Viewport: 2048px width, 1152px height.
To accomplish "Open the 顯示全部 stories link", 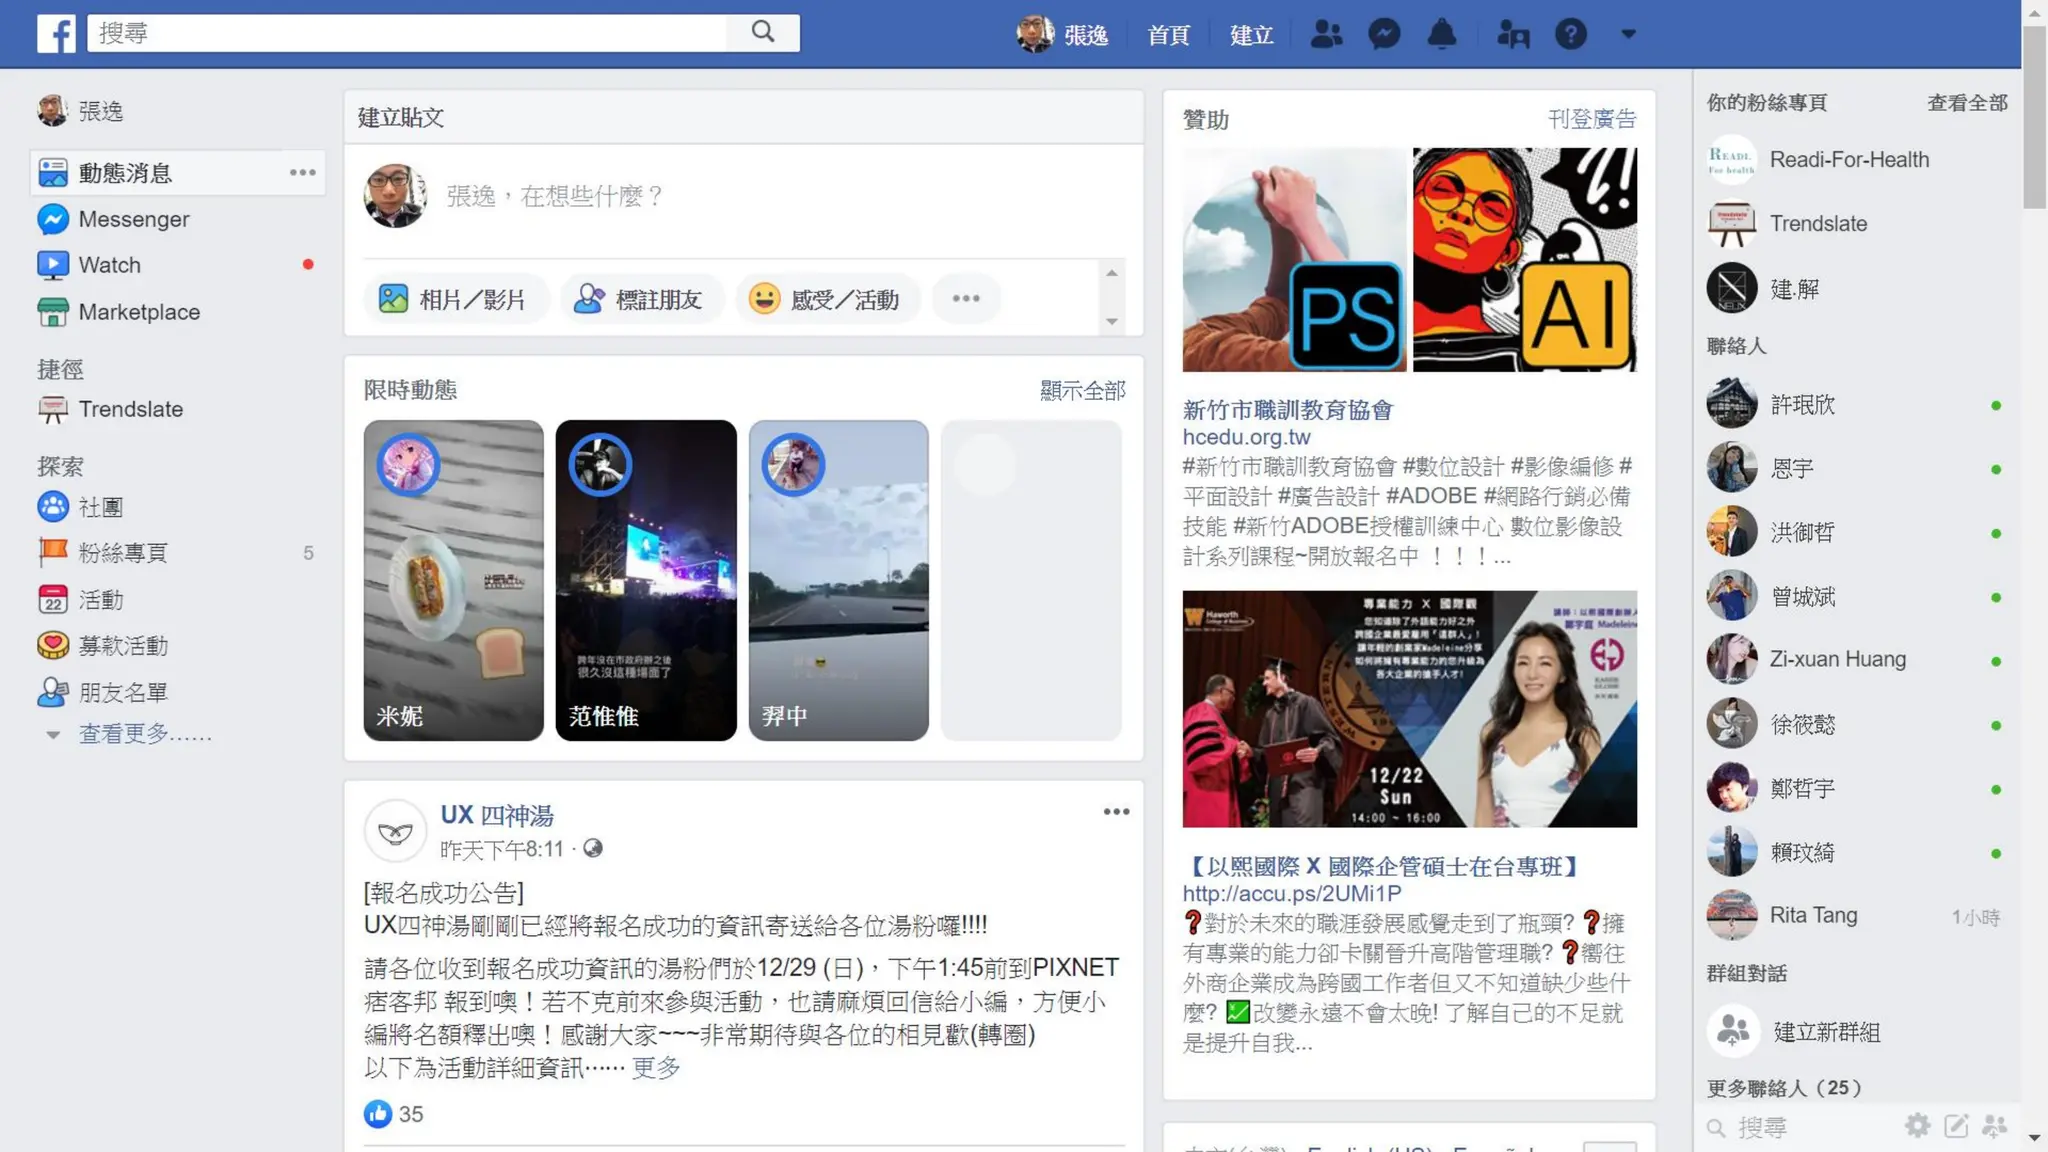I will [1082, 390].
